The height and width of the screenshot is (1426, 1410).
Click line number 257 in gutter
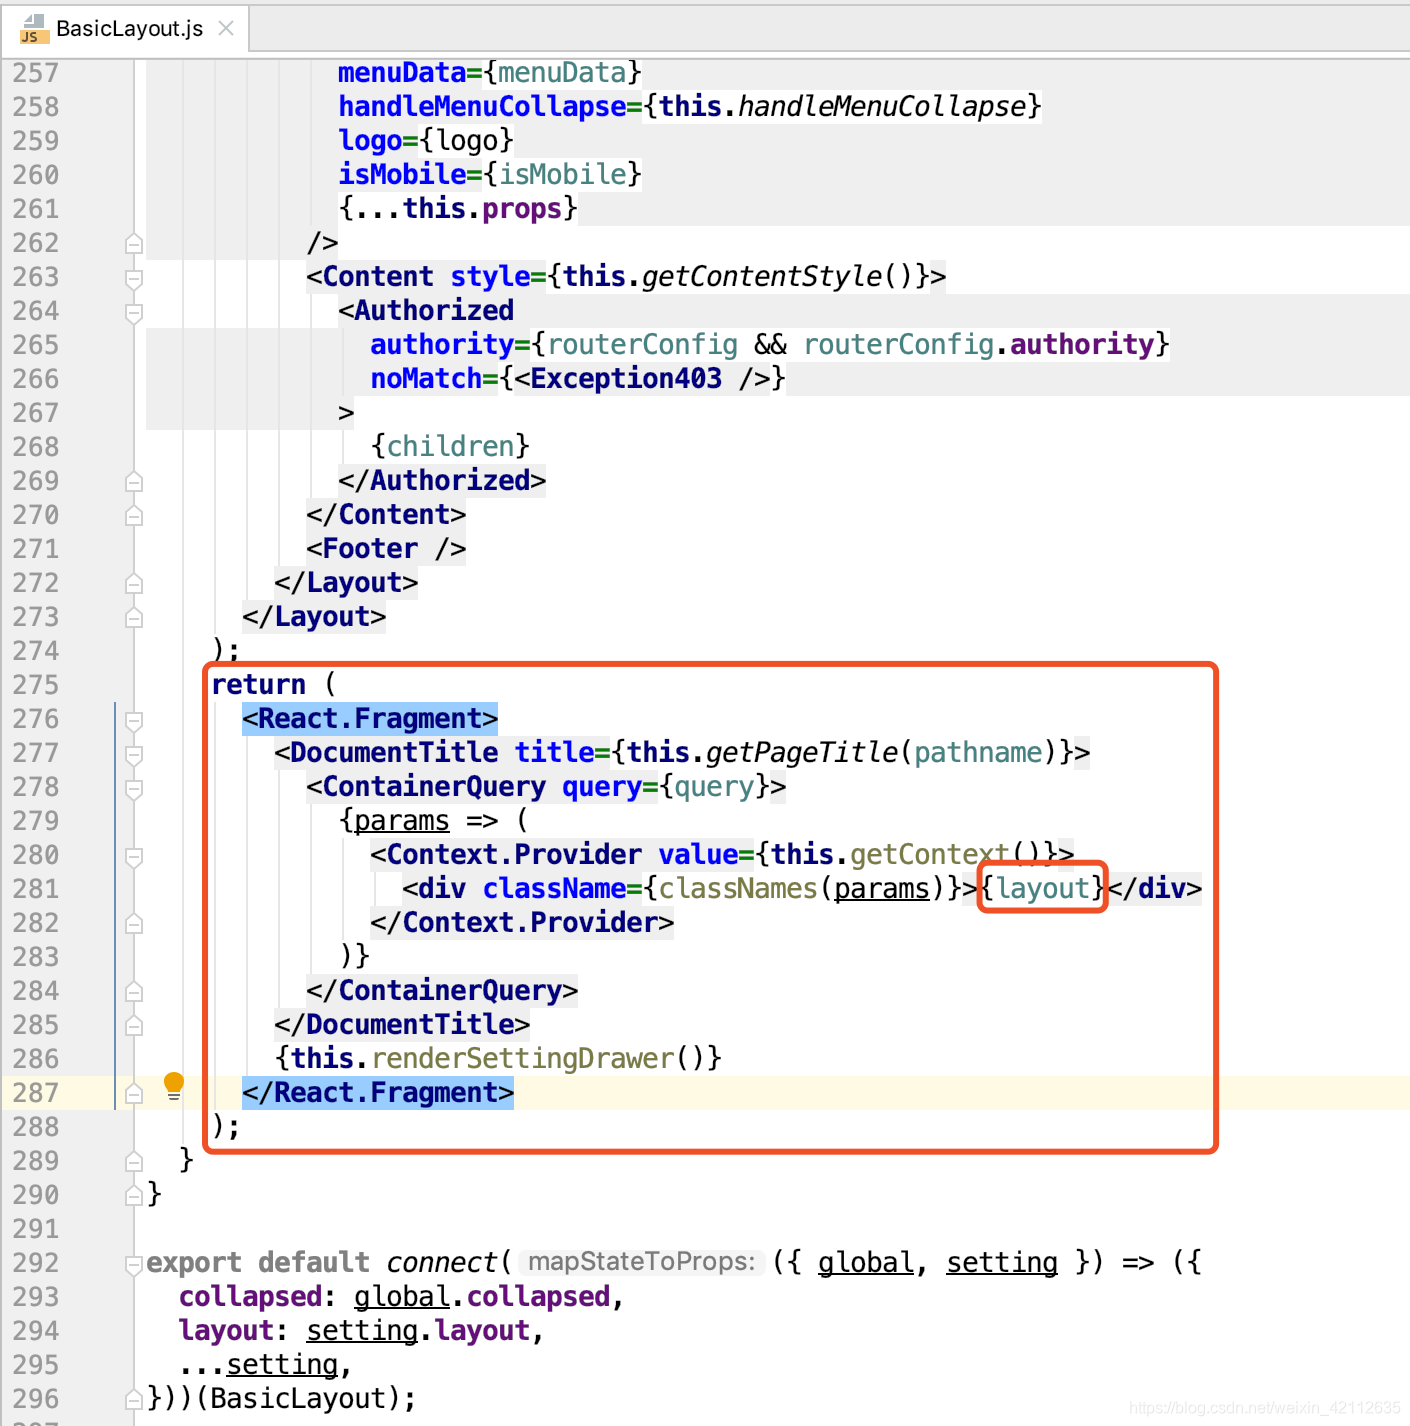pos(36,73)
